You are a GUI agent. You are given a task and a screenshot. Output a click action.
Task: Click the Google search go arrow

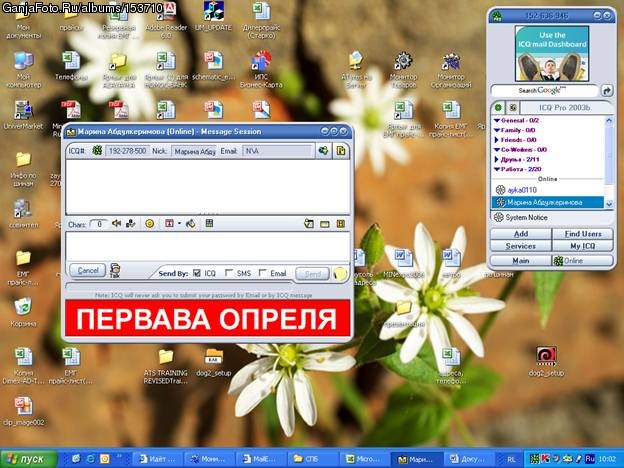[606, 91]
